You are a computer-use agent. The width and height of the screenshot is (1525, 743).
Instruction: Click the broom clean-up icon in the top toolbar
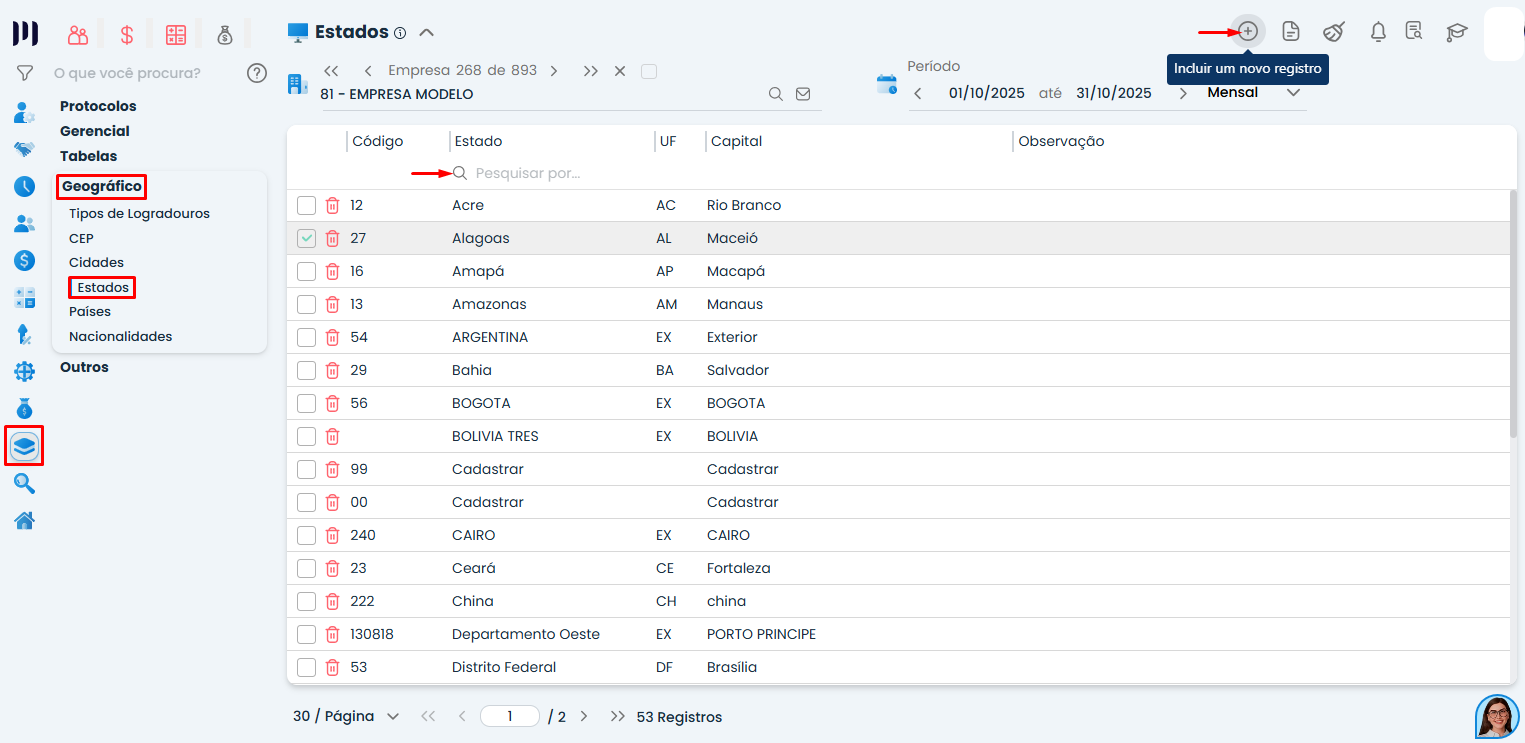click(1334, 31)
